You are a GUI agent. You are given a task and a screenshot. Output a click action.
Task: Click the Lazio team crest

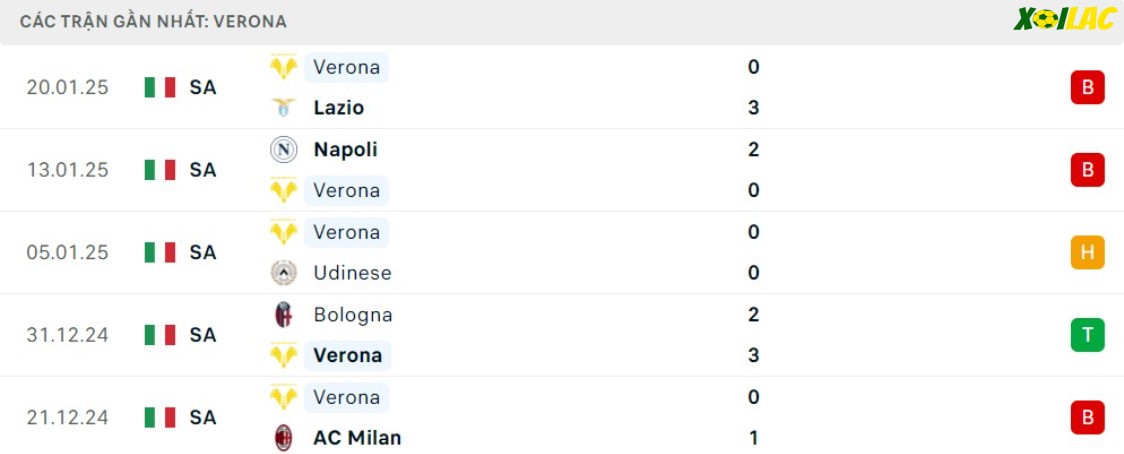(x=284, y=108)
